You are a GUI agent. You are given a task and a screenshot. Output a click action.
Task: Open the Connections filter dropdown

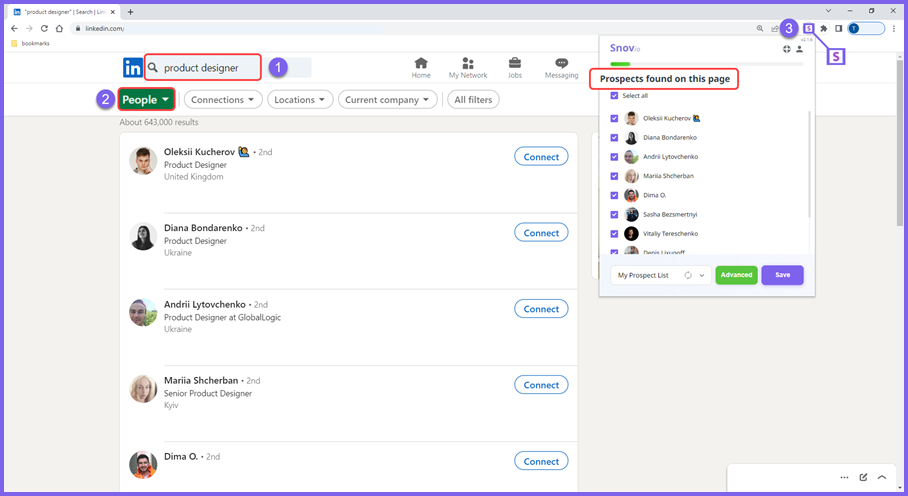[223, 100]
